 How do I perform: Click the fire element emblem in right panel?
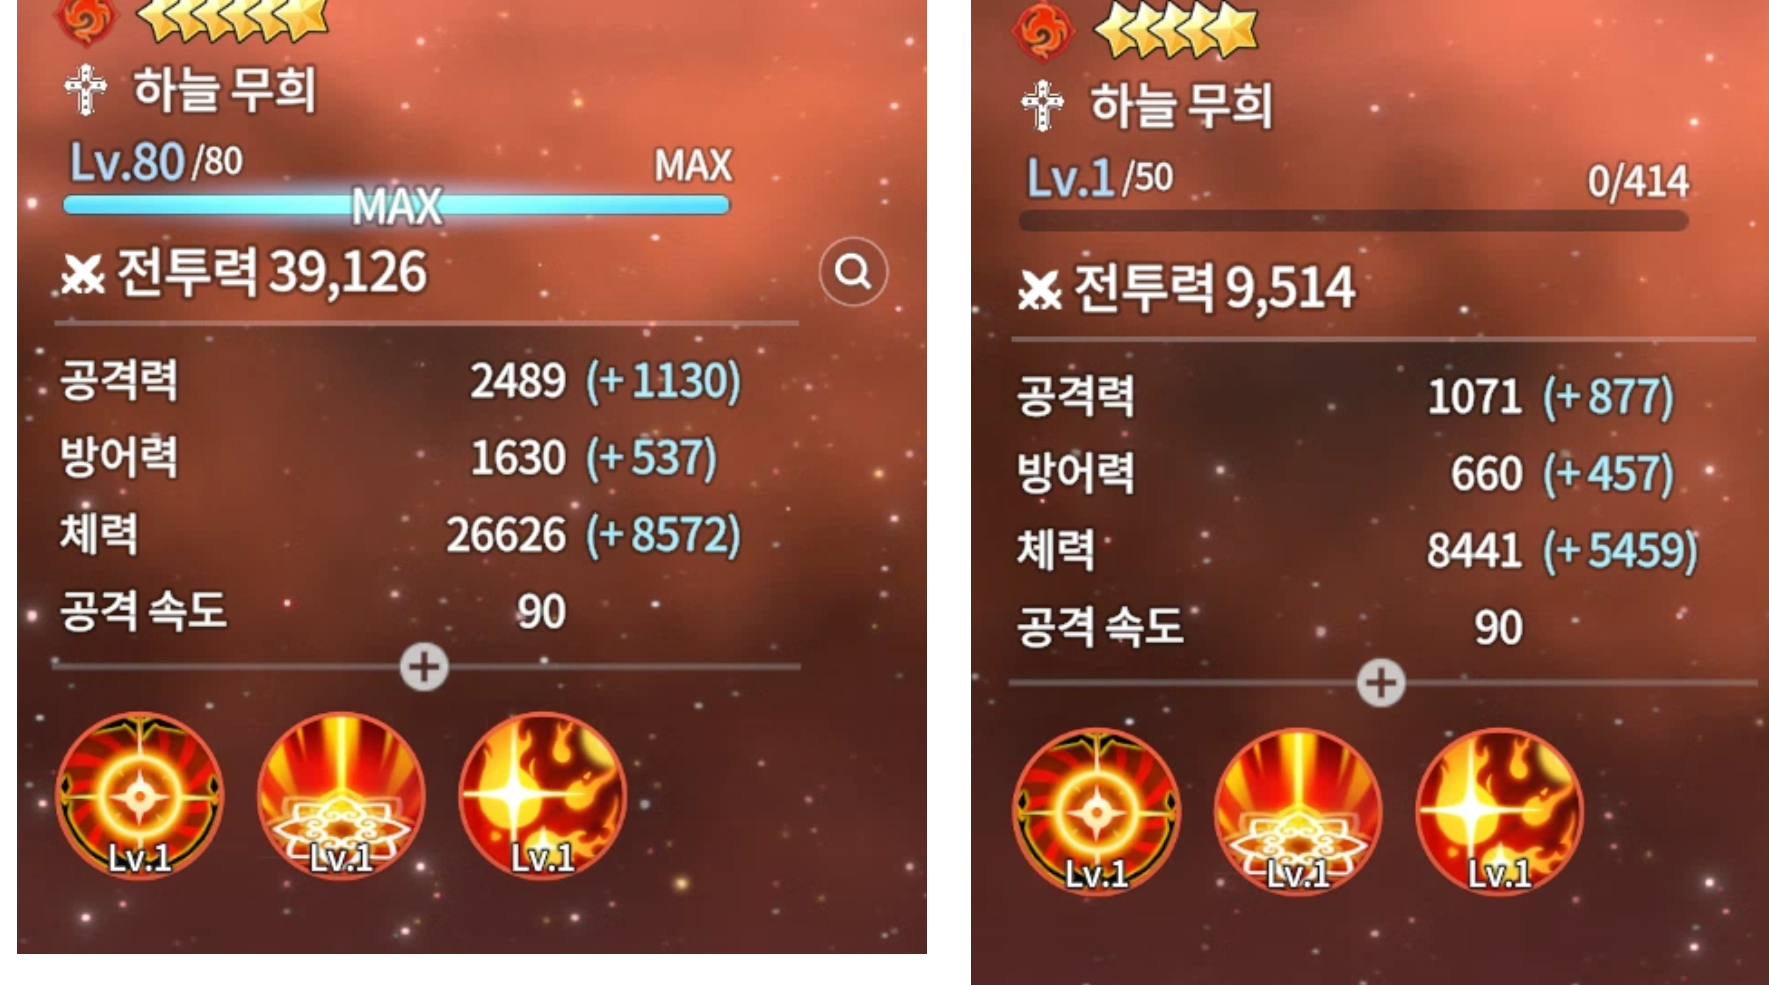click(x=1043, y=30)
